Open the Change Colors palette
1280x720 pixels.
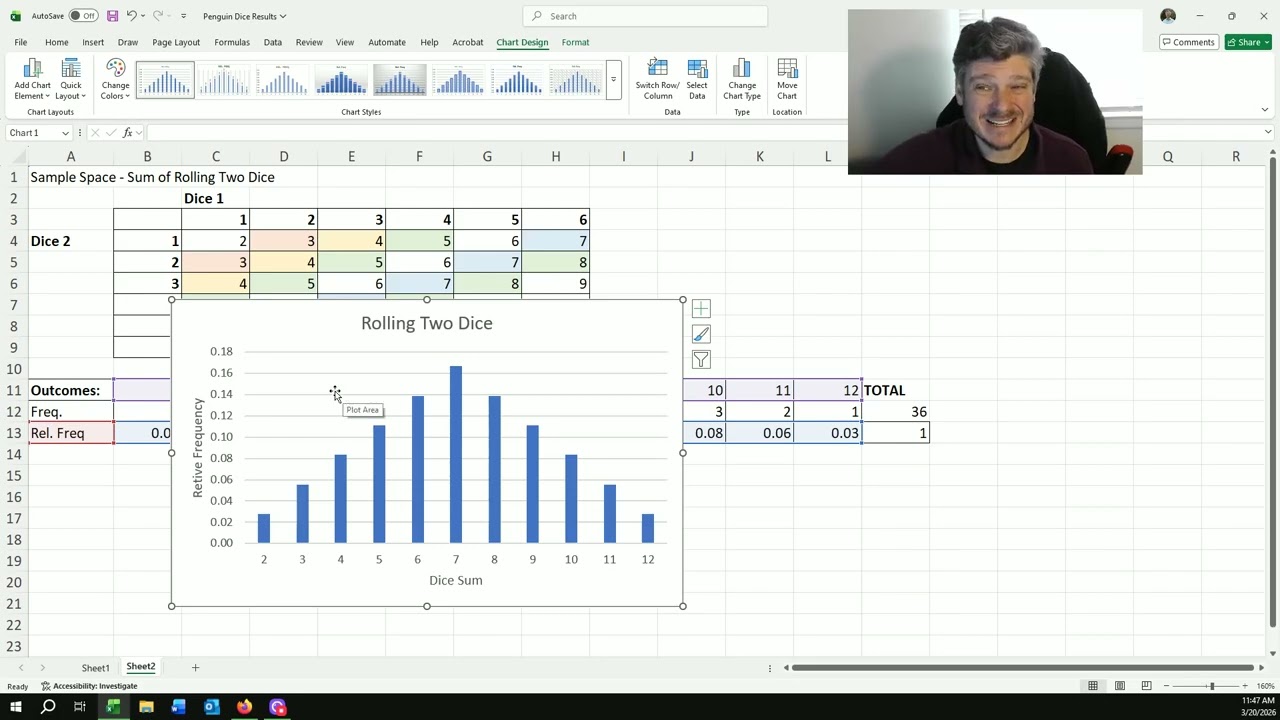(116, 79)
